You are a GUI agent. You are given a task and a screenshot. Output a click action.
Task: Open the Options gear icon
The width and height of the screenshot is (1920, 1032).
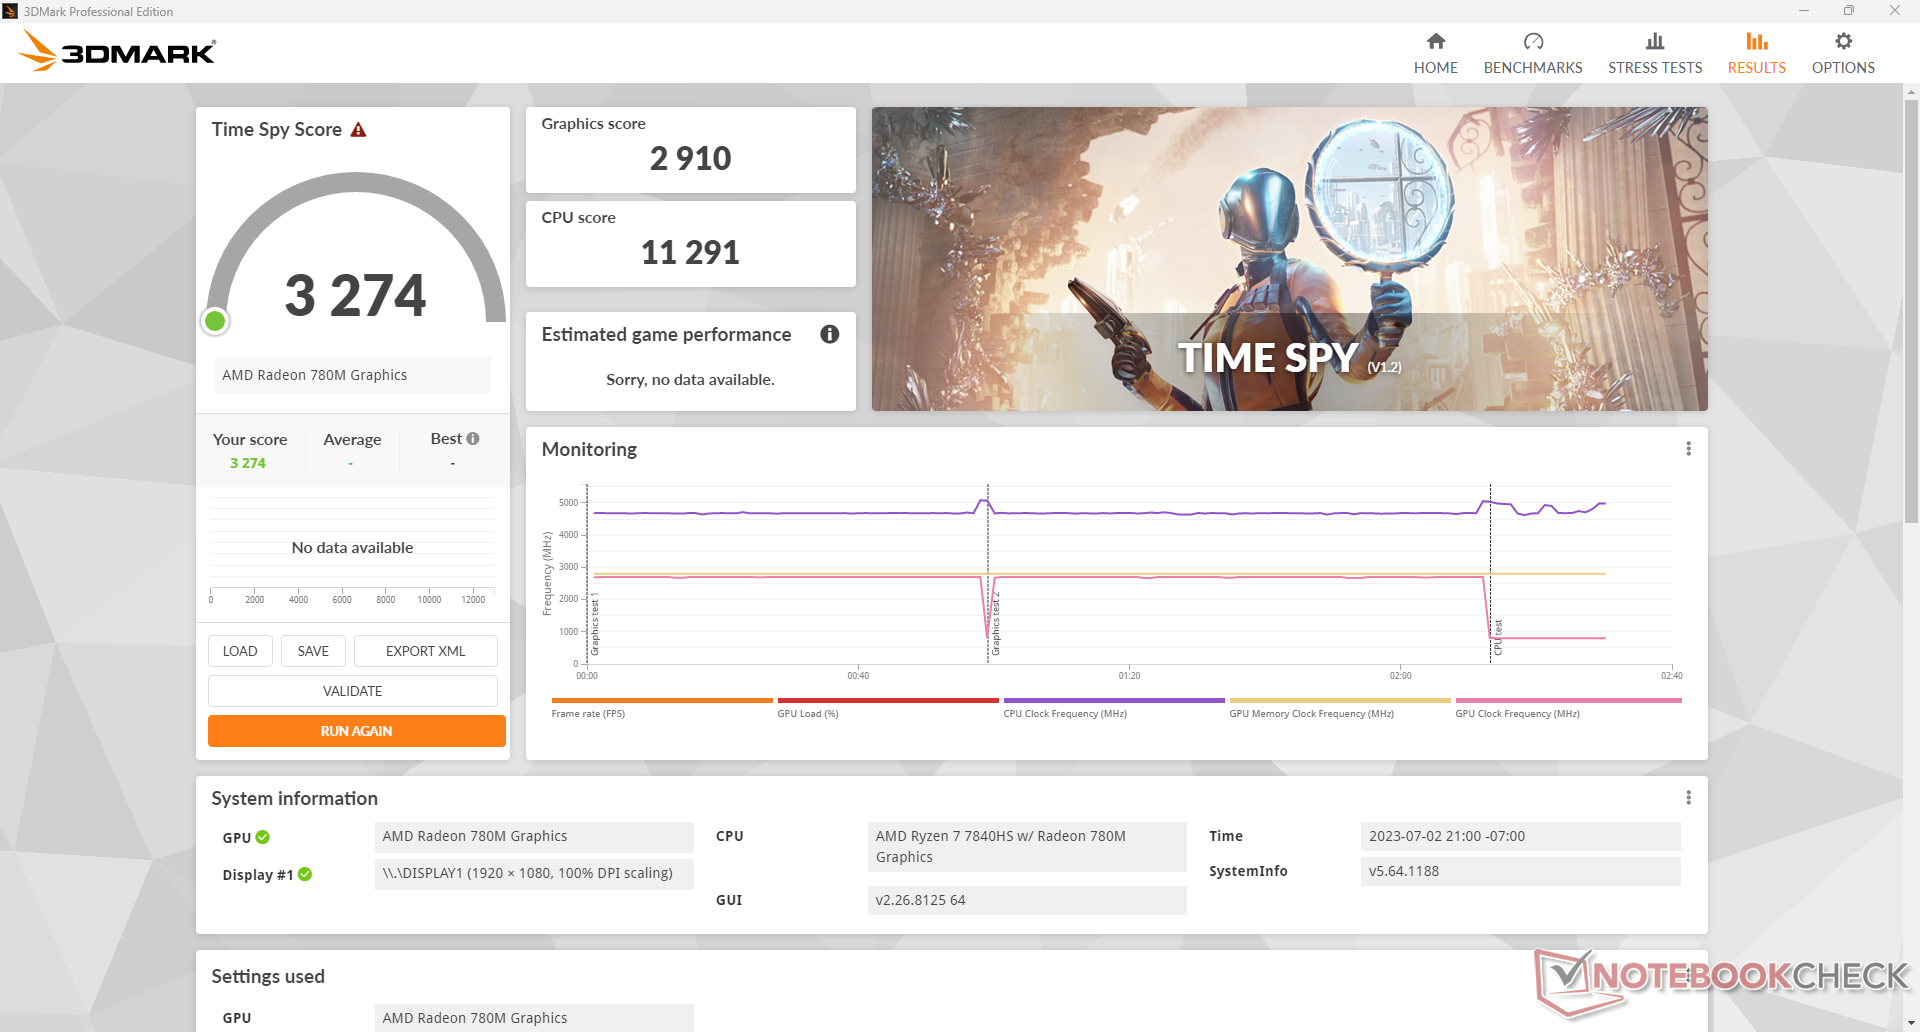pyautogui.click(x=1843, y=41)
